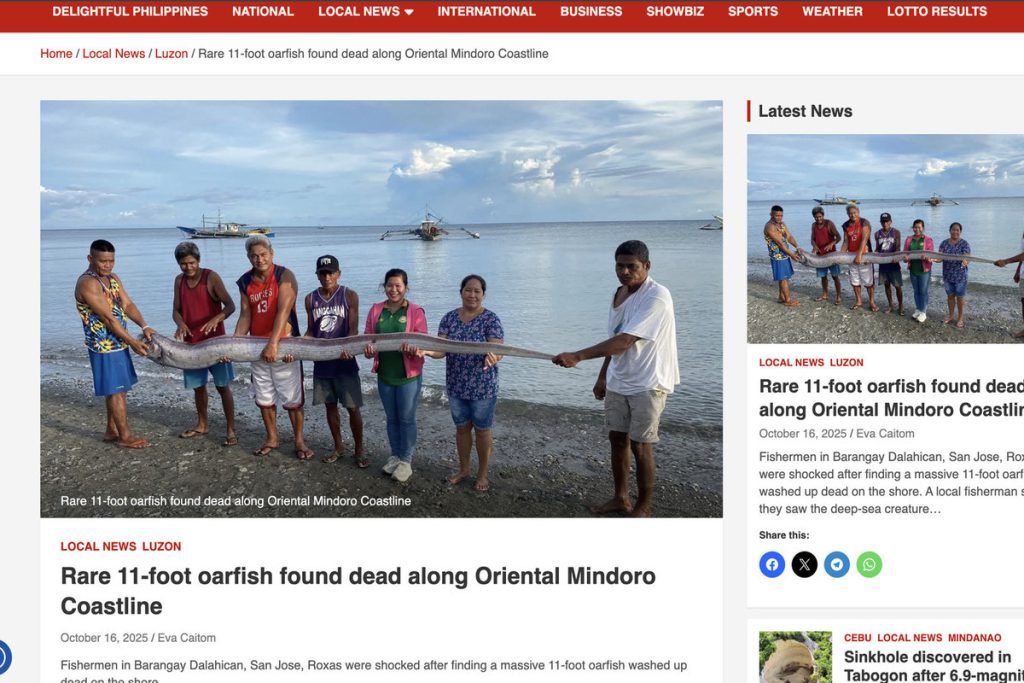Open the Showbiz section
This screenshot has width=1024, height=683.
pos(675,12)
